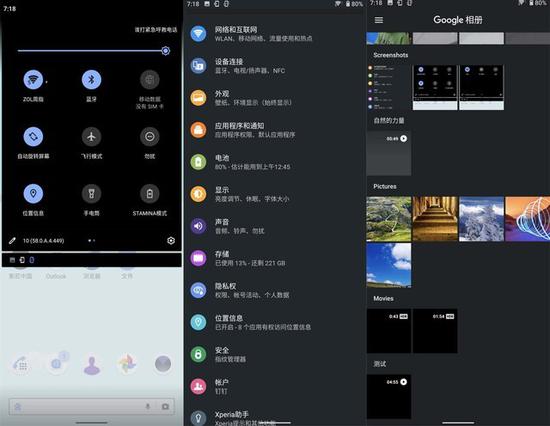
Task: Tap the location info tile
Action: (x=33, y=193)
